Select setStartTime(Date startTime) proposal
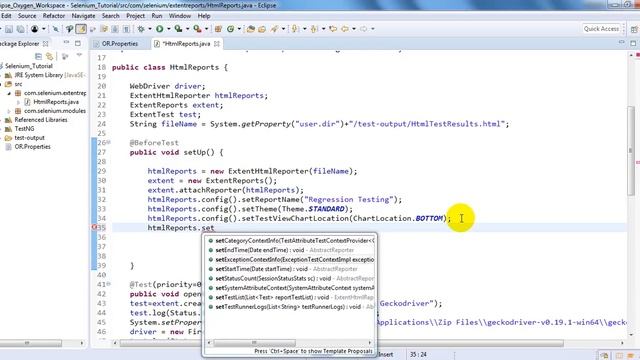 (291, 269)
